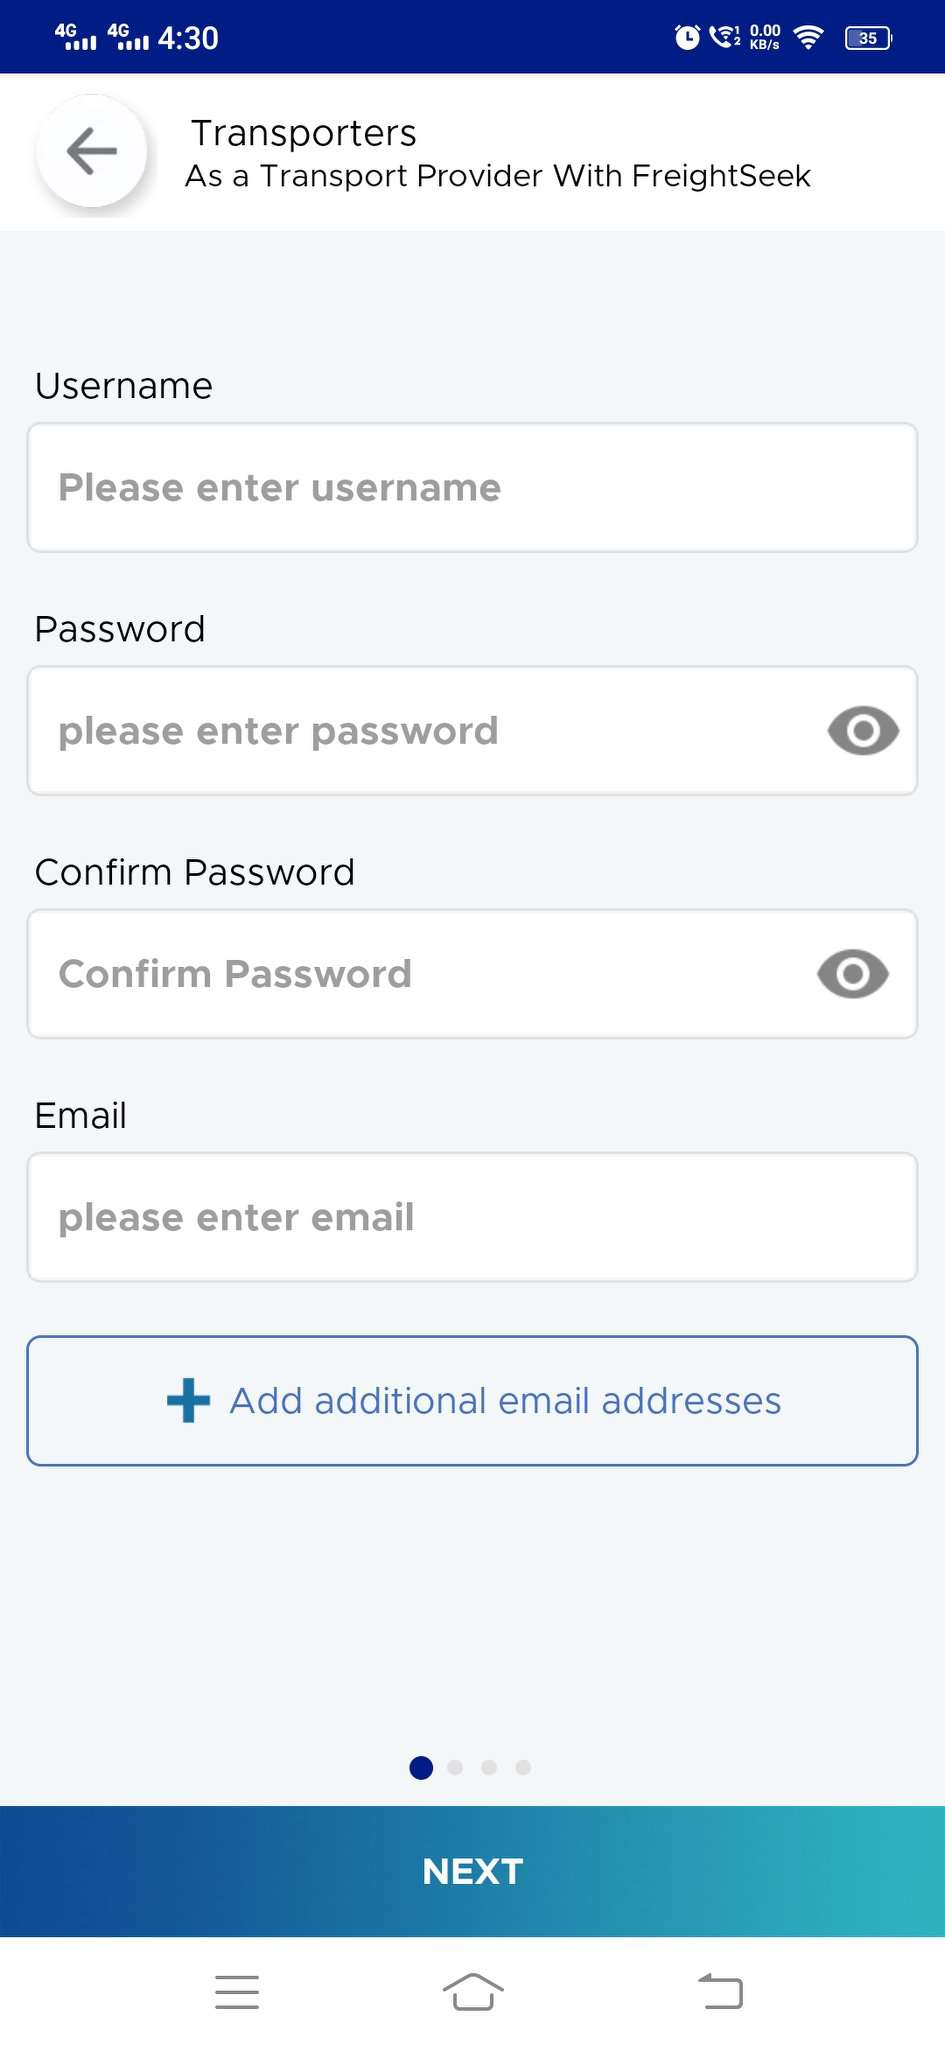This screenshot has width=945, height=2048.
Task: Tap the back arrow button
Action: 92,152
